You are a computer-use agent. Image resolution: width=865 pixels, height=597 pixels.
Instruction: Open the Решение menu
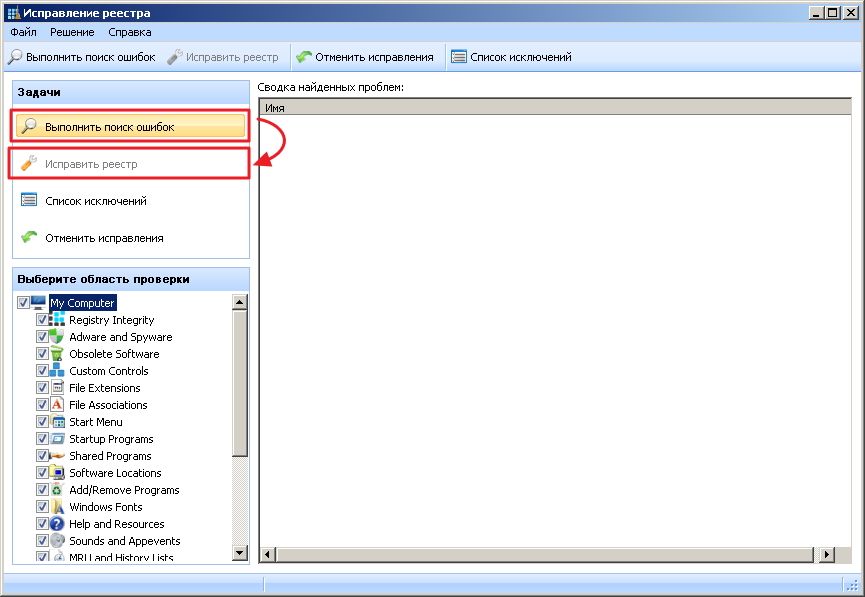72,32
